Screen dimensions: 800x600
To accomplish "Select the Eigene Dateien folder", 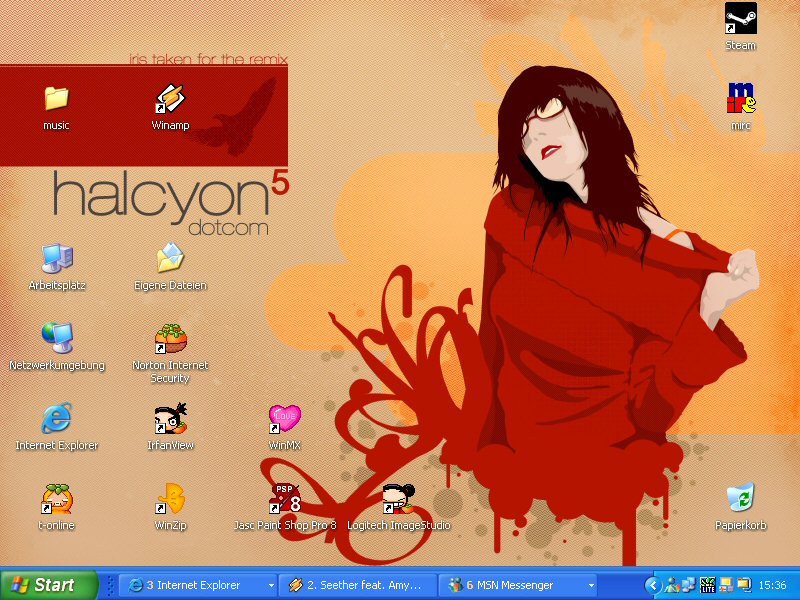I will coord(170,259).
